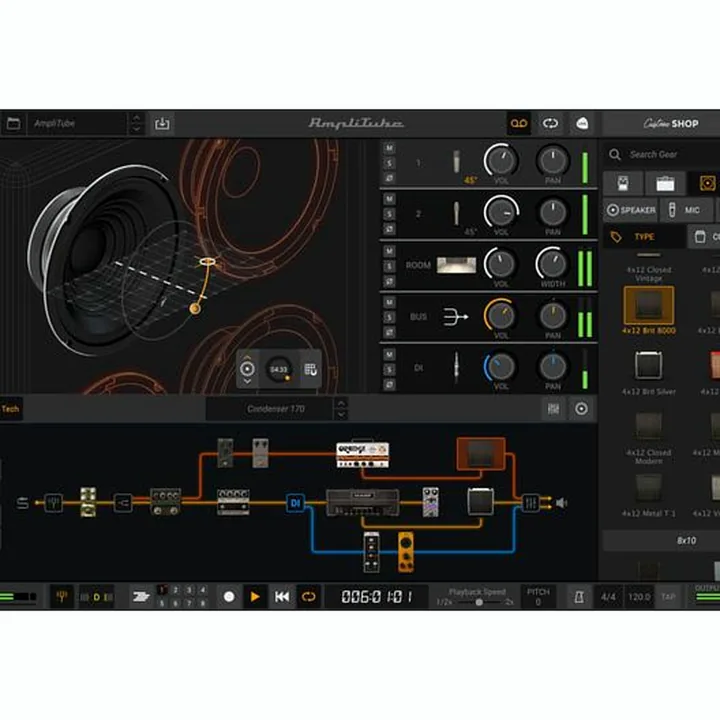720x720 pixels.
Task: Open the looper icon in header
Action: (x=550, y=123)
